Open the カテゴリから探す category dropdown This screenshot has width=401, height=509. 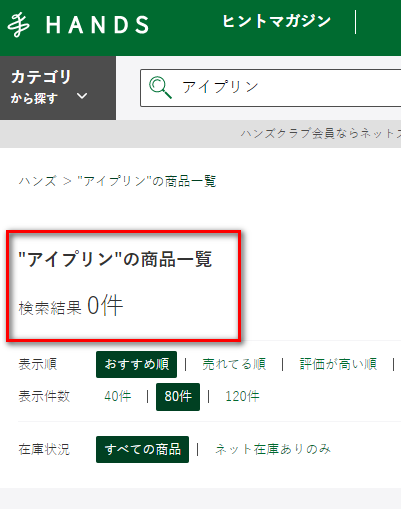point(58,88)
